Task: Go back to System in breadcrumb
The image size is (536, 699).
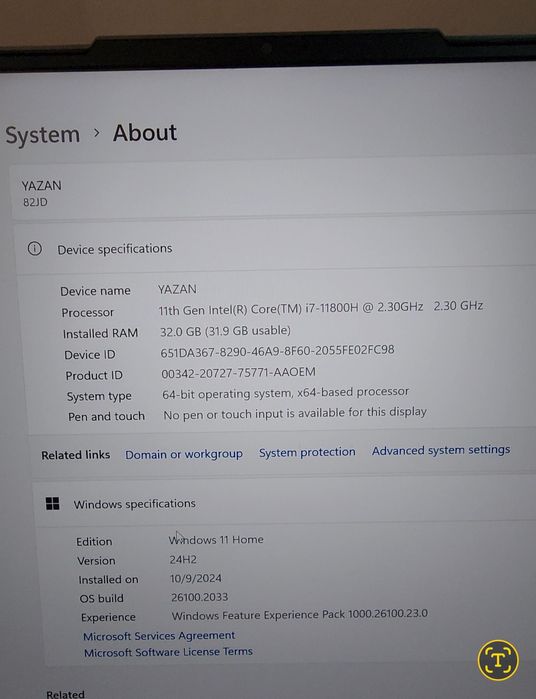Action: coord(43,135)
